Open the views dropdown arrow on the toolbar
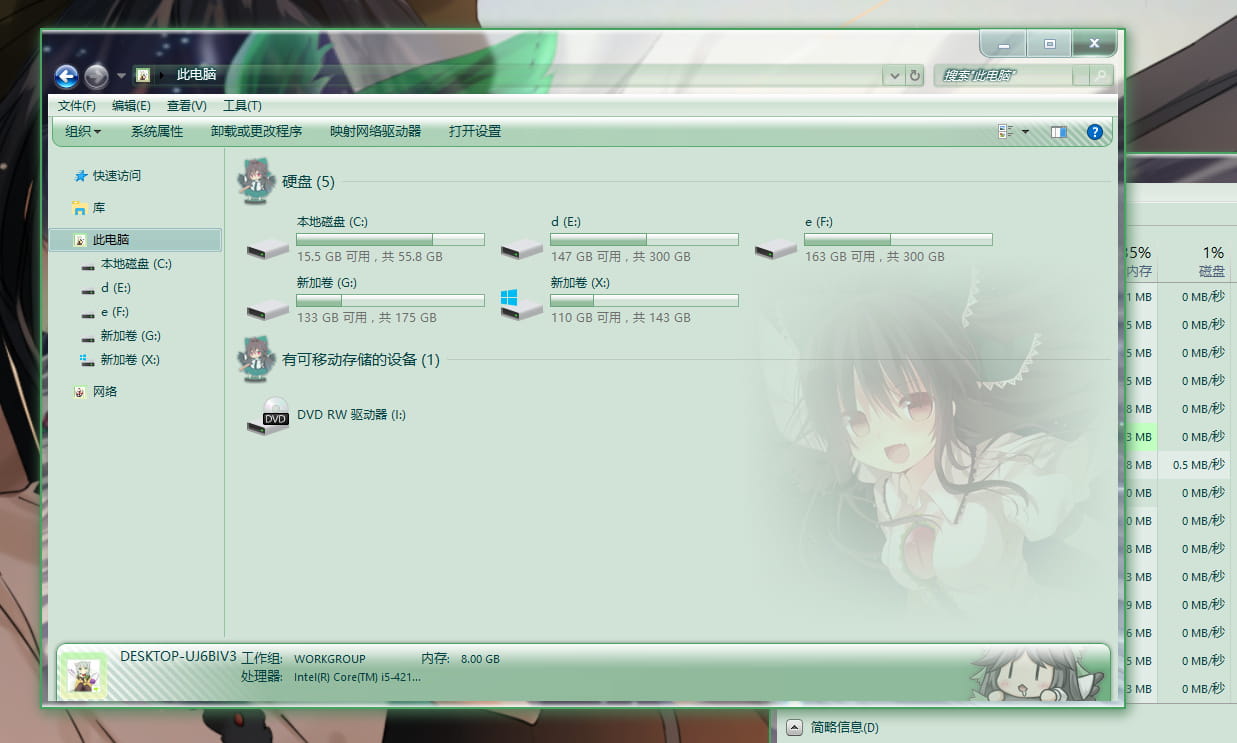1237x743 pixels. tap(1025, 131)
